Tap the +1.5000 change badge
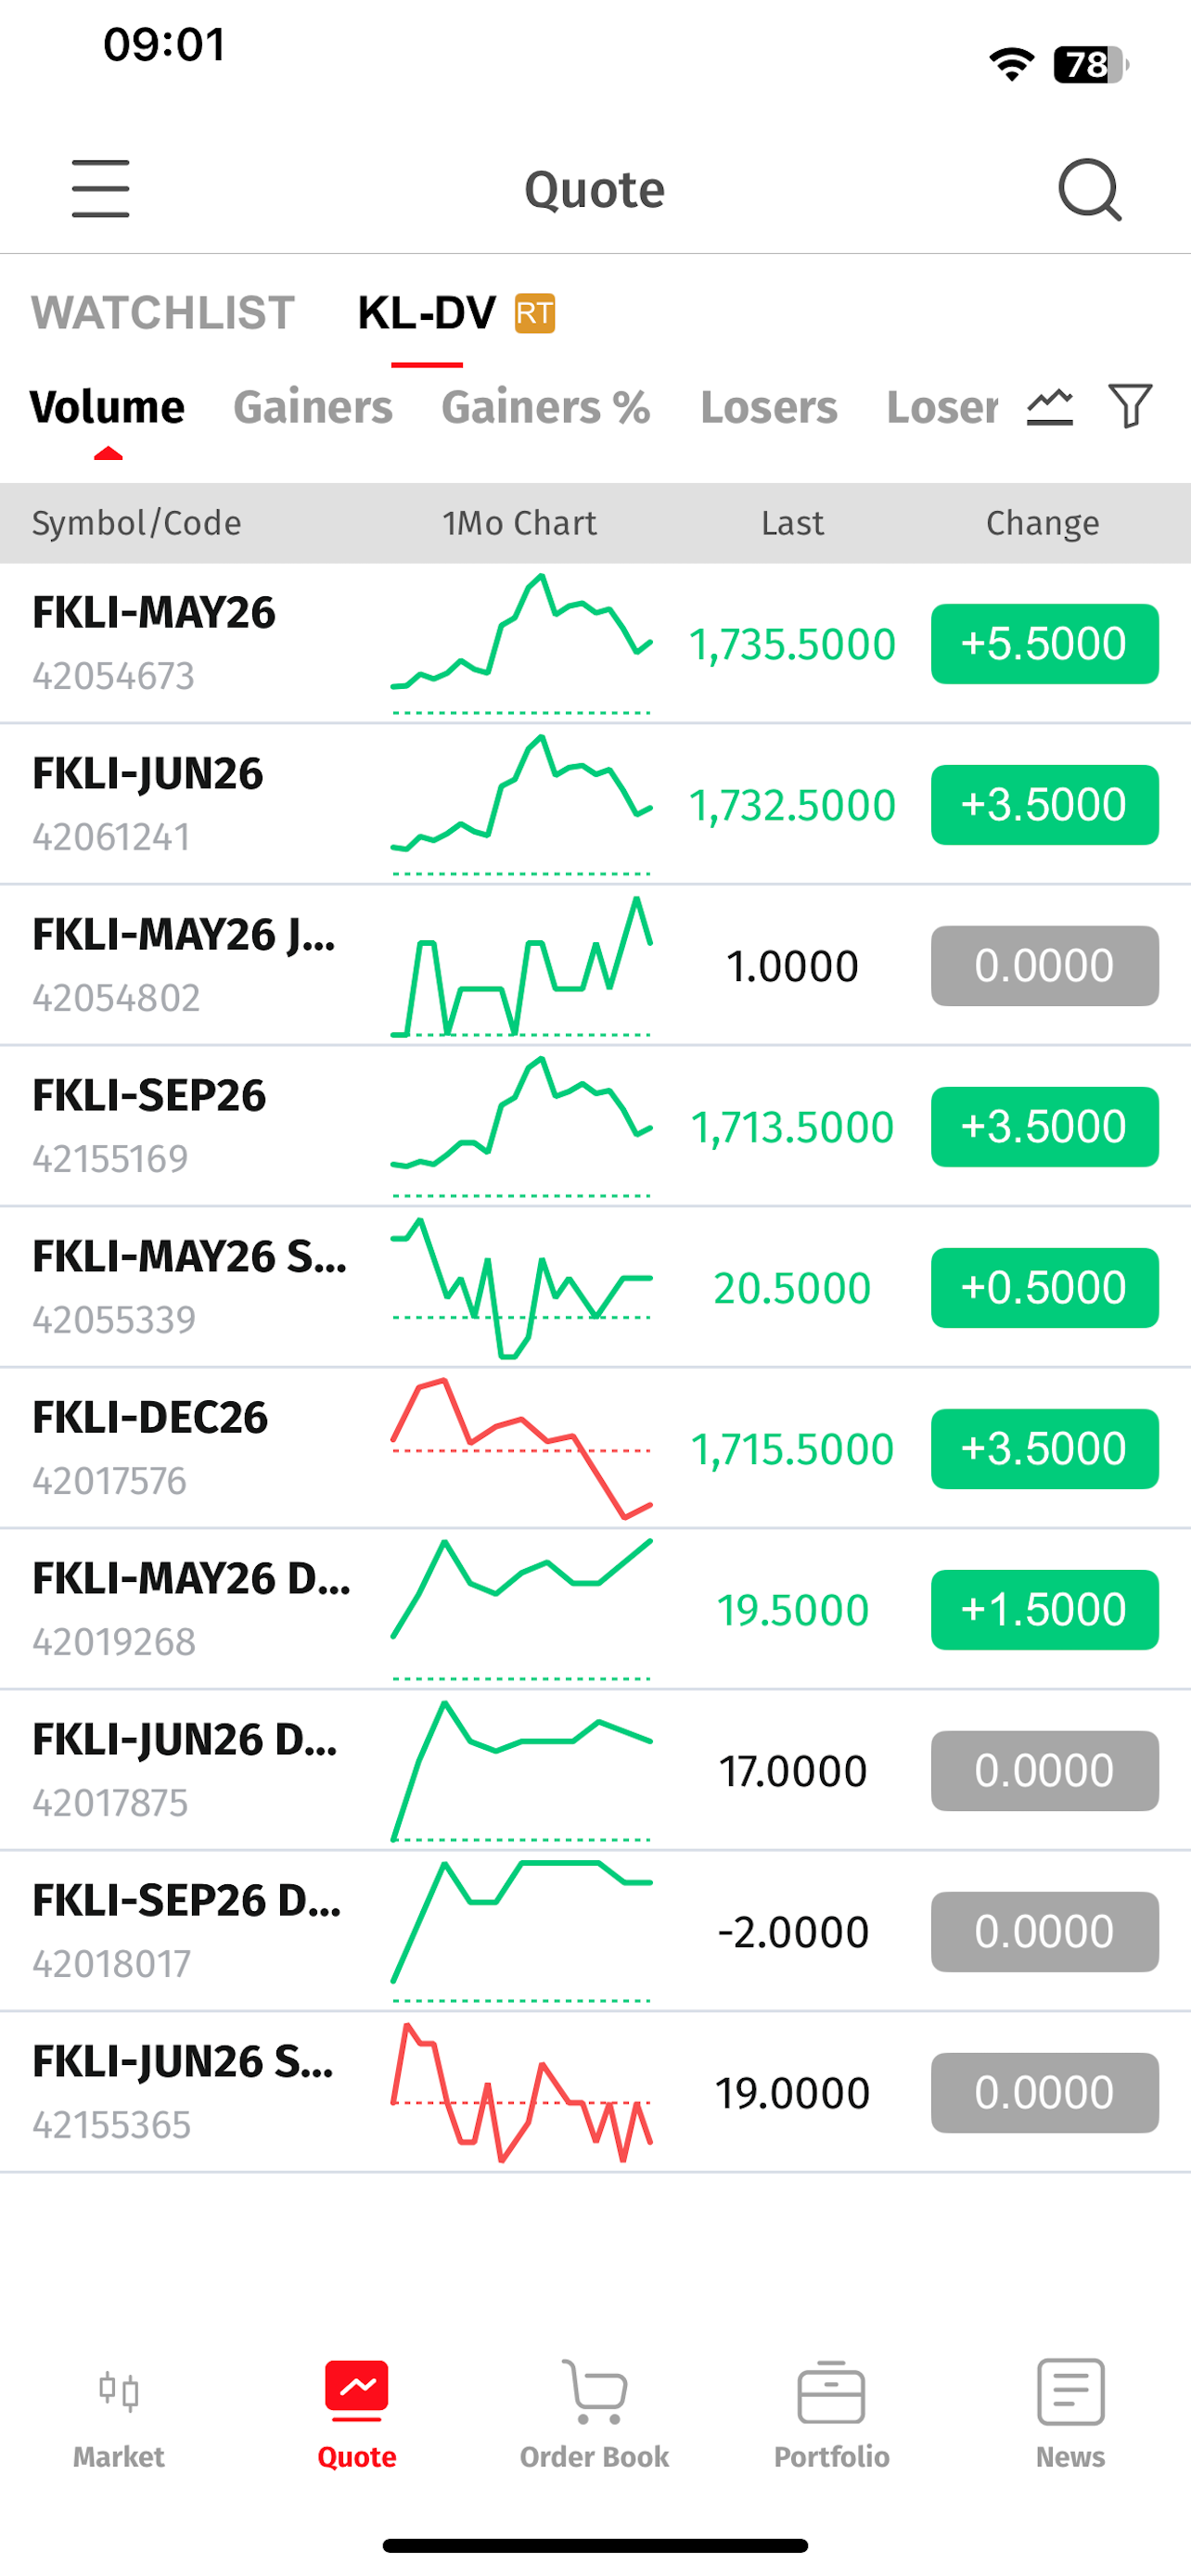This screenshot has width=1191, height=2576. coord(1044,1610)
